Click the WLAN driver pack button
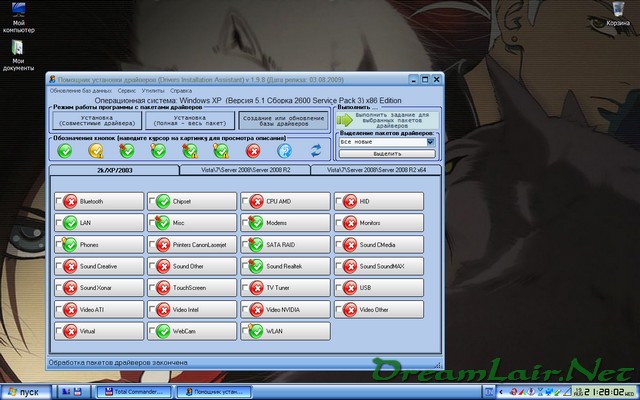This screenshot has height=400, width=640. [x=283, y=331]
